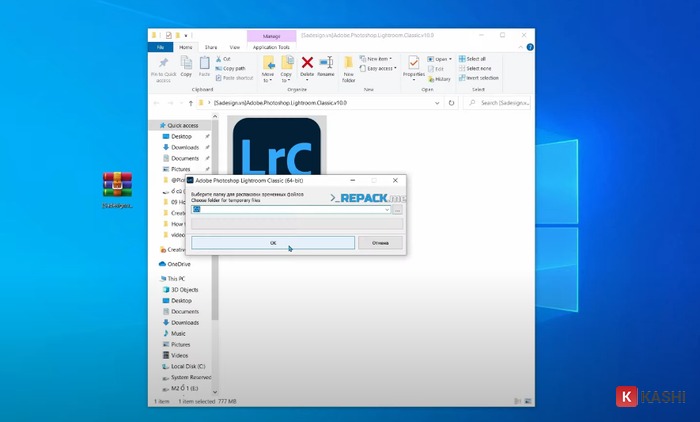Click the Up arrow navigation icon
The width and height of the screenshot is (700, 422).
189,102
